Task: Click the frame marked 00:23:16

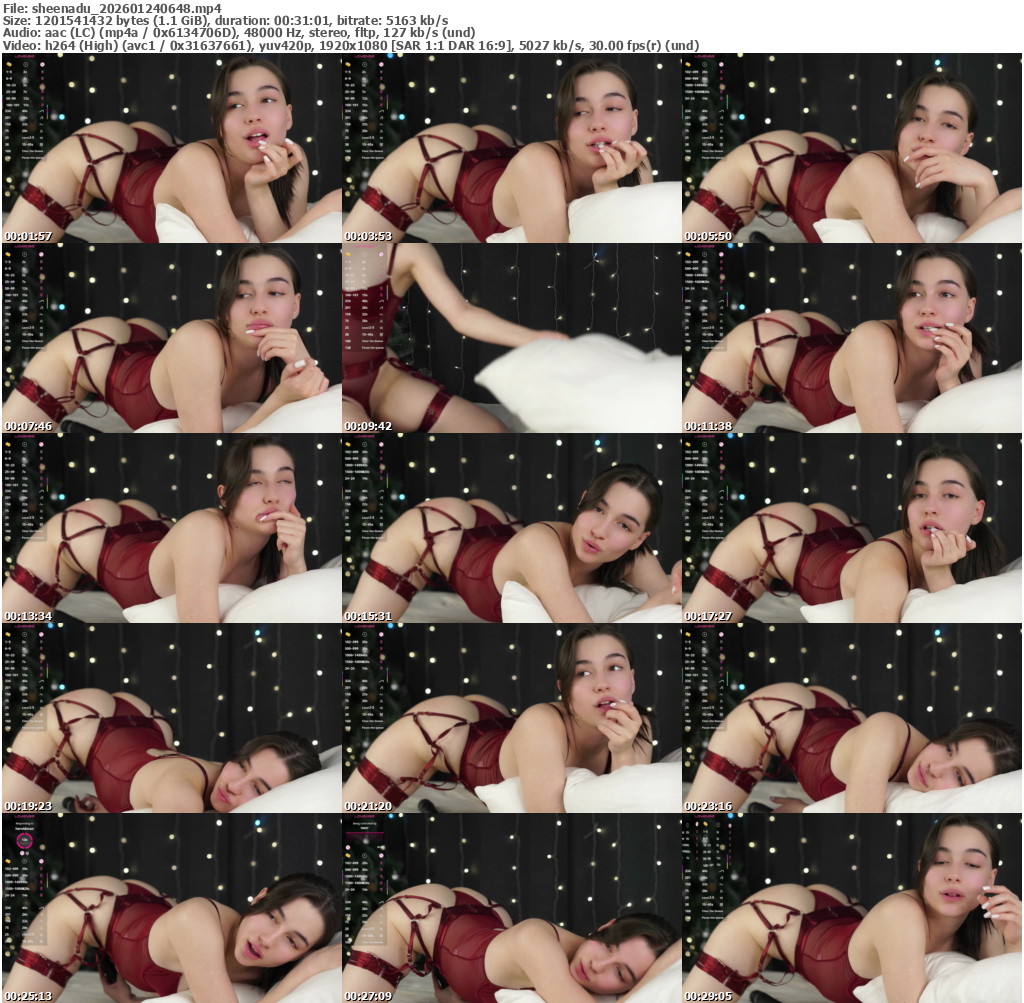Action: [851, 718]
